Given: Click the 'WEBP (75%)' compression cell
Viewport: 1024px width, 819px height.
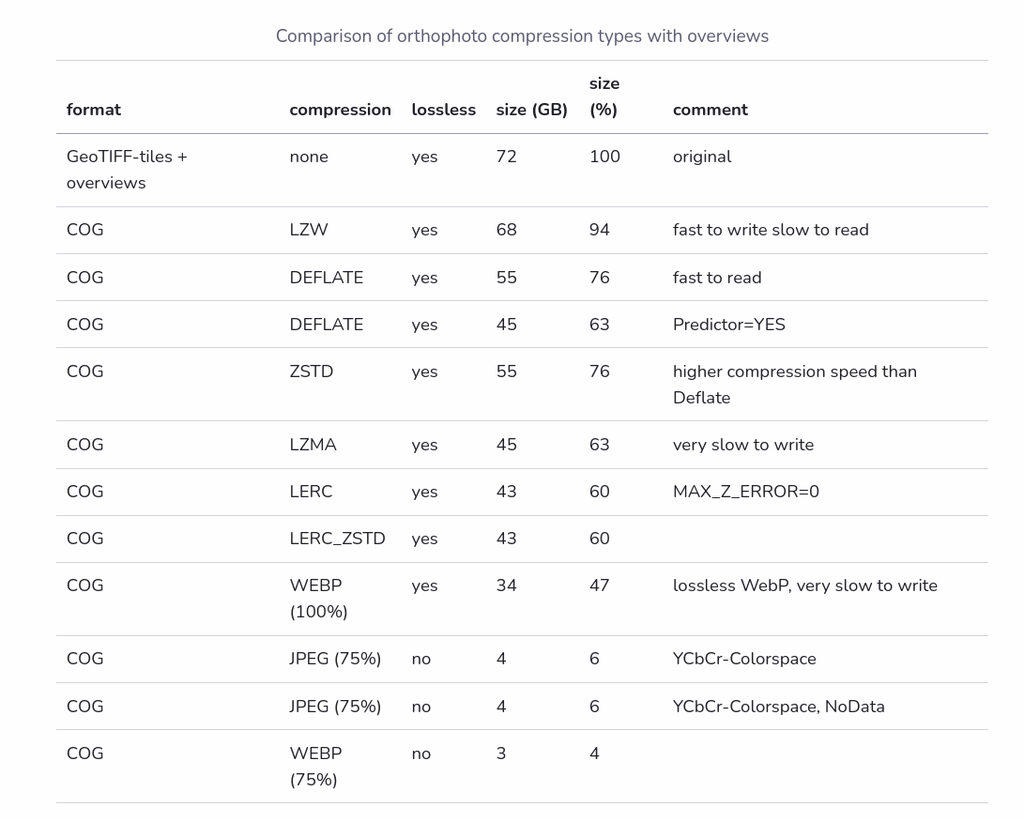Looking at the screenshot, I should [x=315, y=767].
